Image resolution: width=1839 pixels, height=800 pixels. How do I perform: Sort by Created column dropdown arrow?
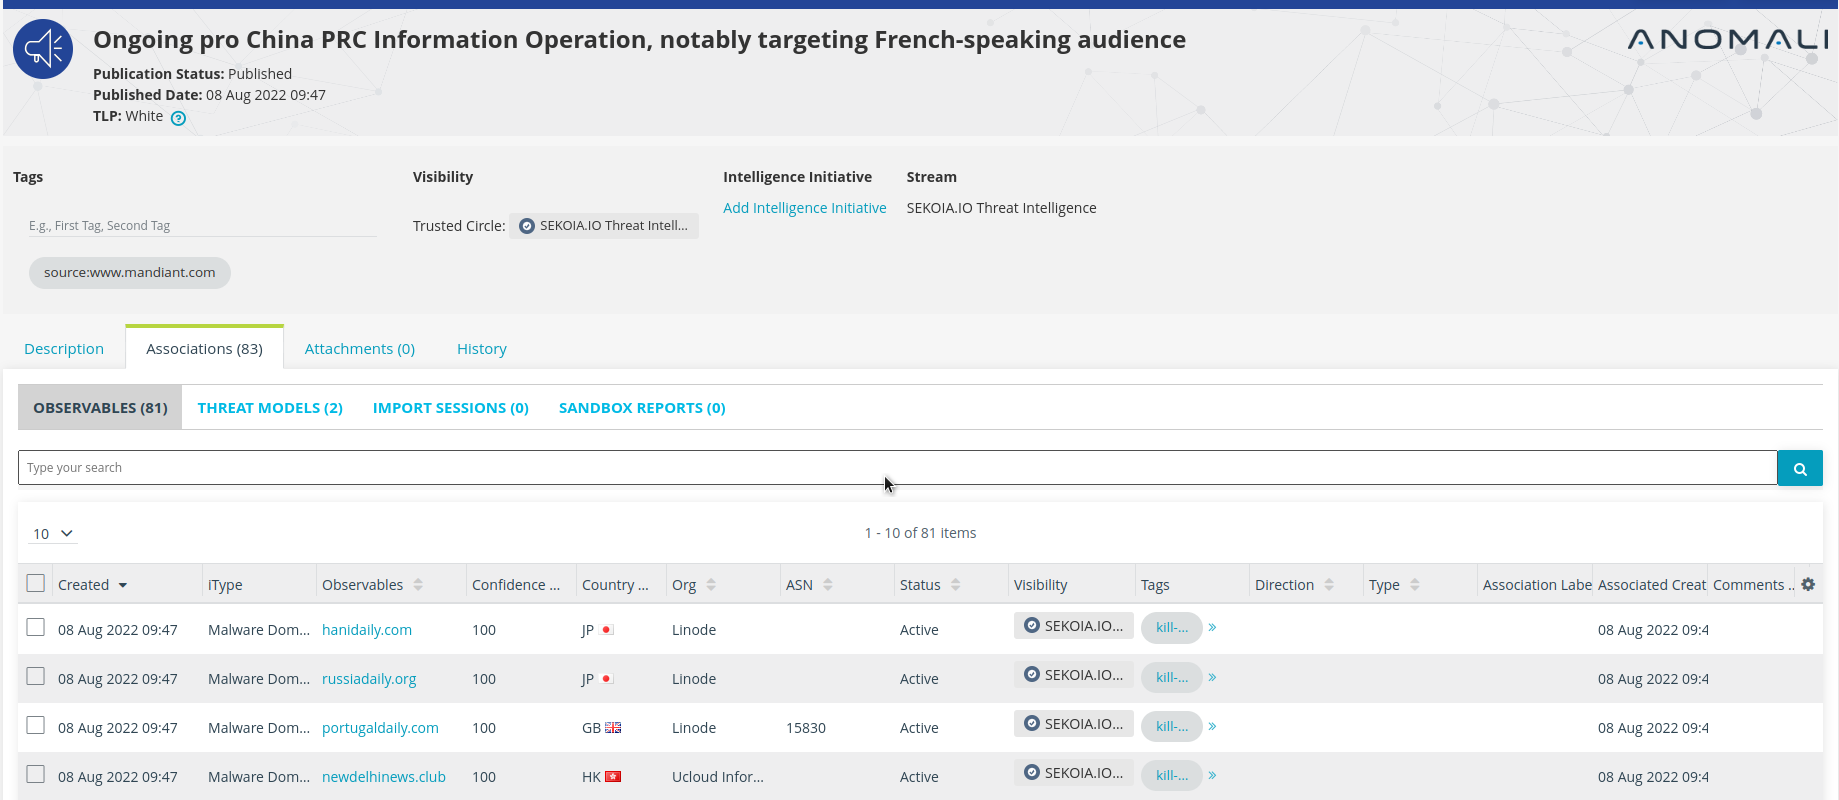pos(123,586)
